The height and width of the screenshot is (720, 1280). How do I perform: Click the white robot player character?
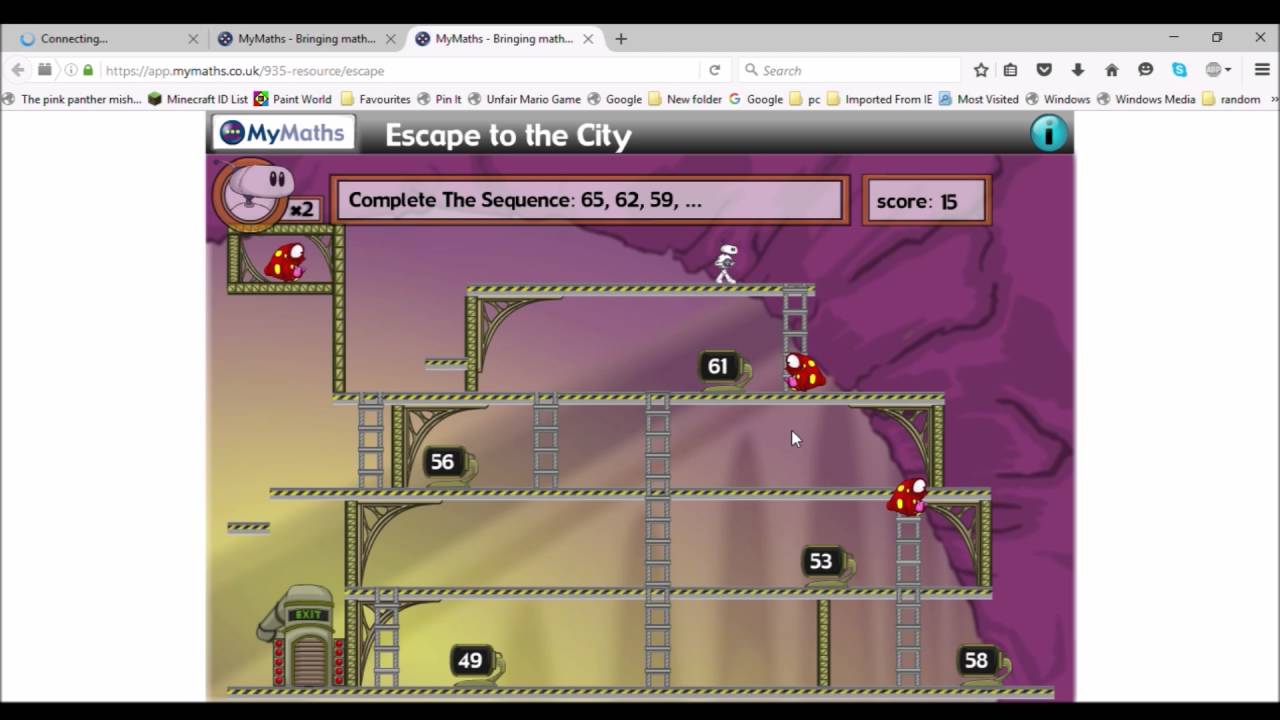tap(726, 264)
